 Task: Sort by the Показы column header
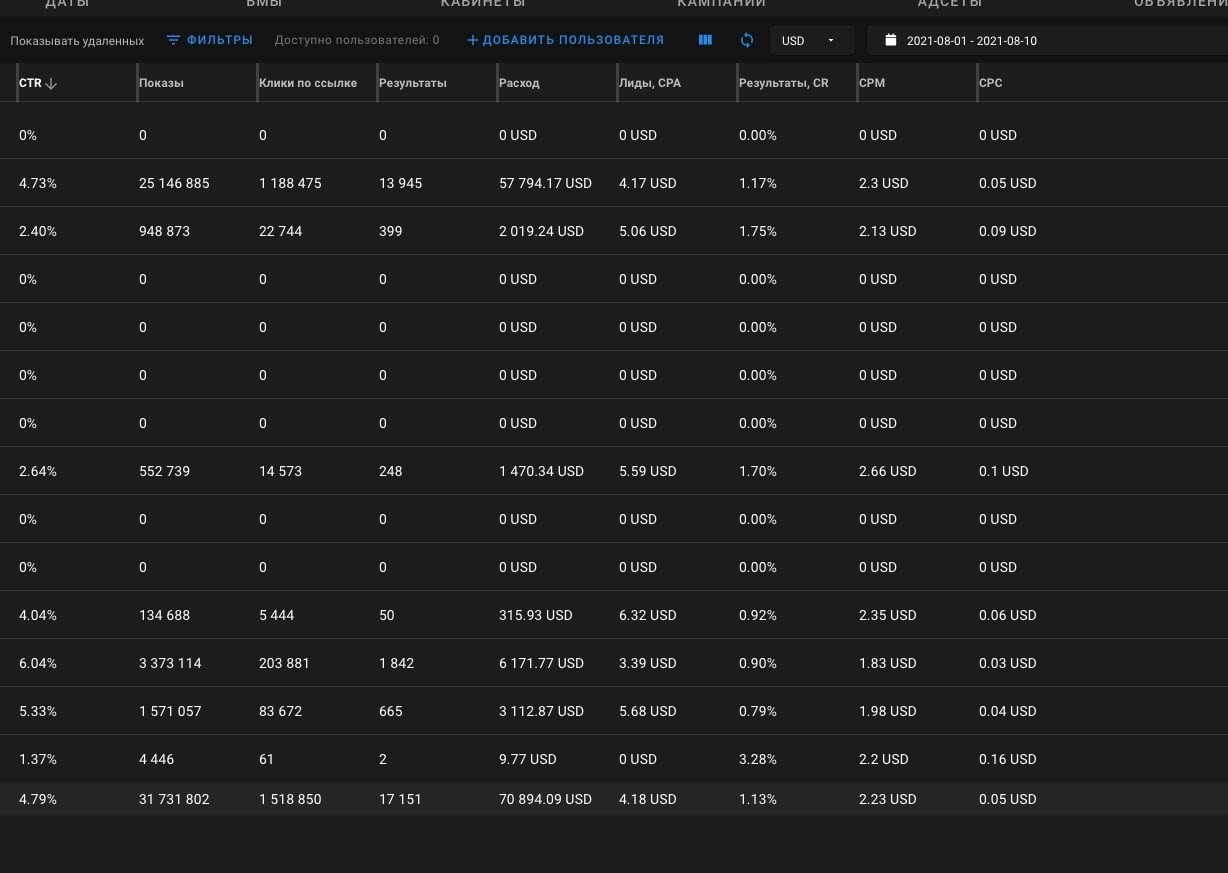coord(161,83)
